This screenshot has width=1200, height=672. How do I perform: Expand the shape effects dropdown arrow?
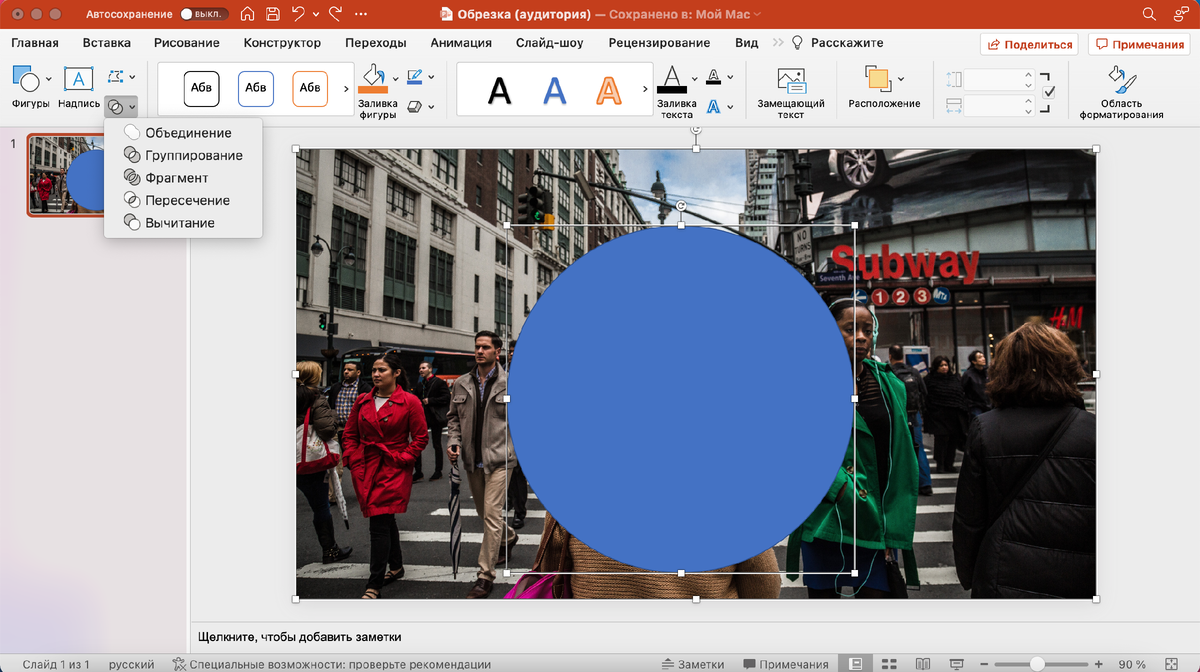point(431,106)
